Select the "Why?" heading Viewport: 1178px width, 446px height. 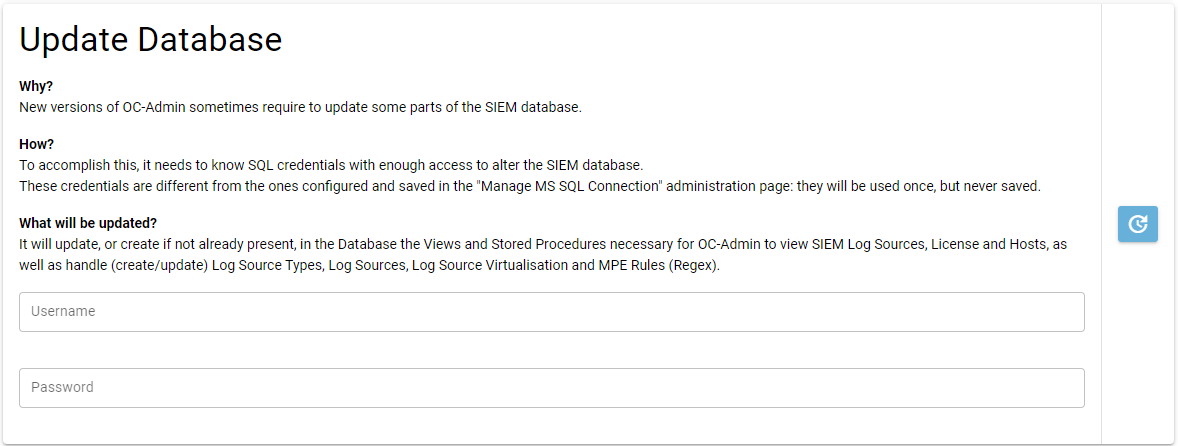(36, 86)
